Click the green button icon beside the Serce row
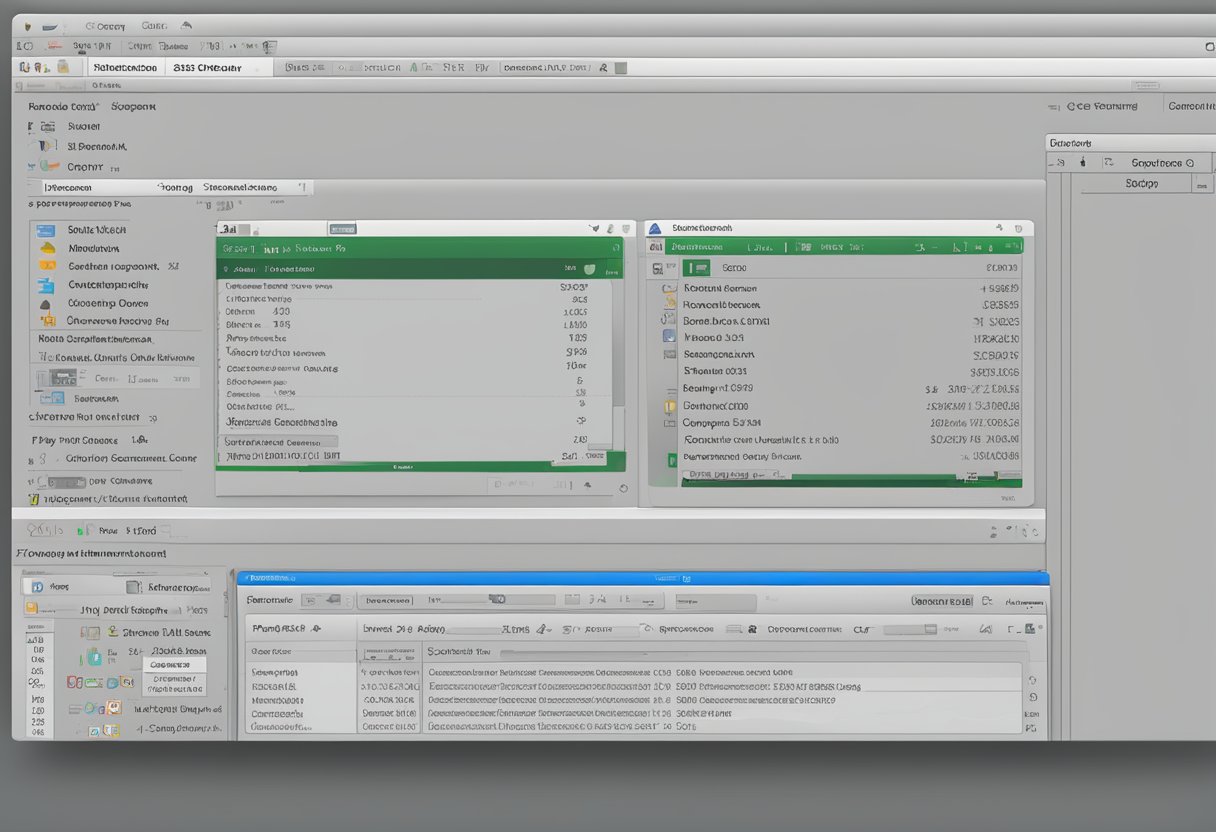The height and width of the screenshot is (832, 1216). 697,268
